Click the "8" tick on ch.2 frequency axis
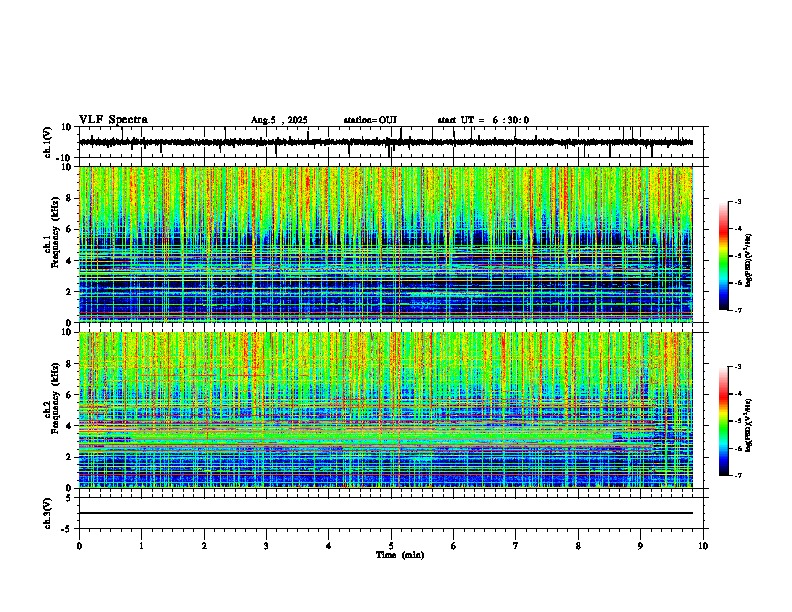Screen dimensions: 792x612 point(69,364)
